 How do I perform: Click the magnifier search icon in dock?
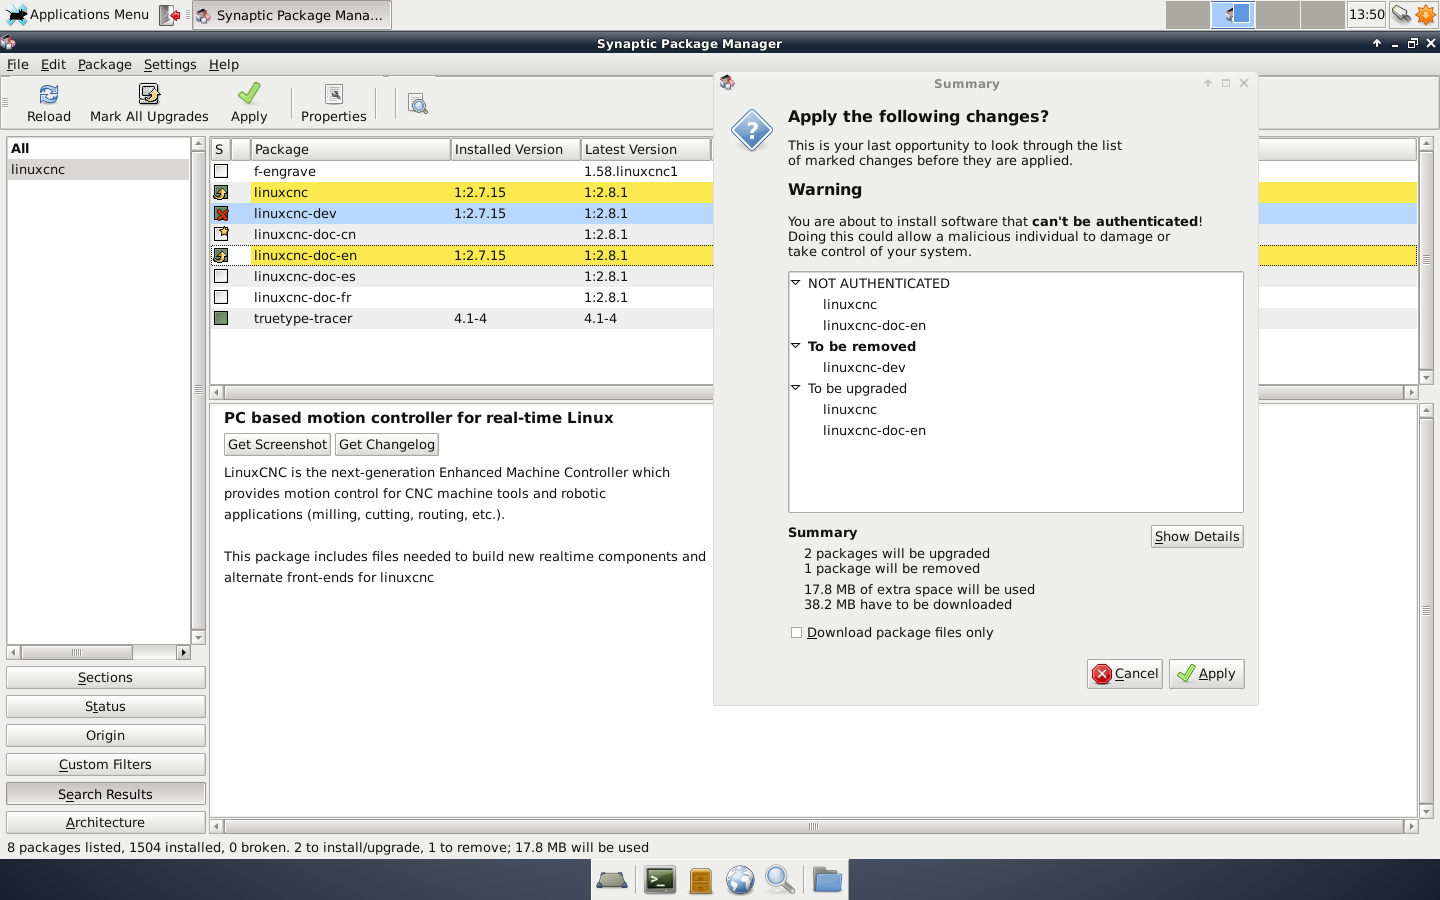click(x=780, y=880)
